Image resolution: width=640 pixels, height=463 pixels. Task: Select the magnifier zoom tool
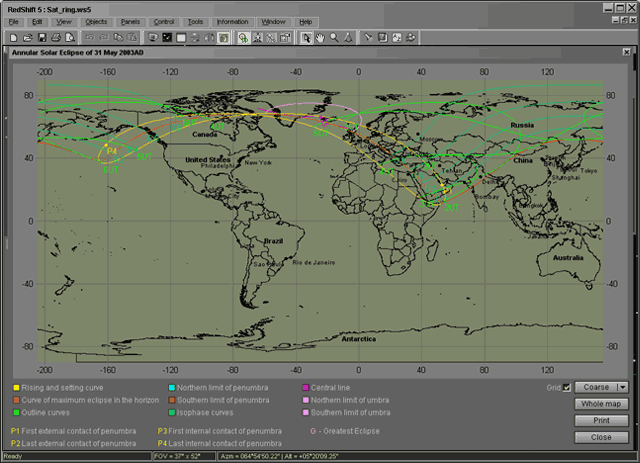(x=334, y=38)
